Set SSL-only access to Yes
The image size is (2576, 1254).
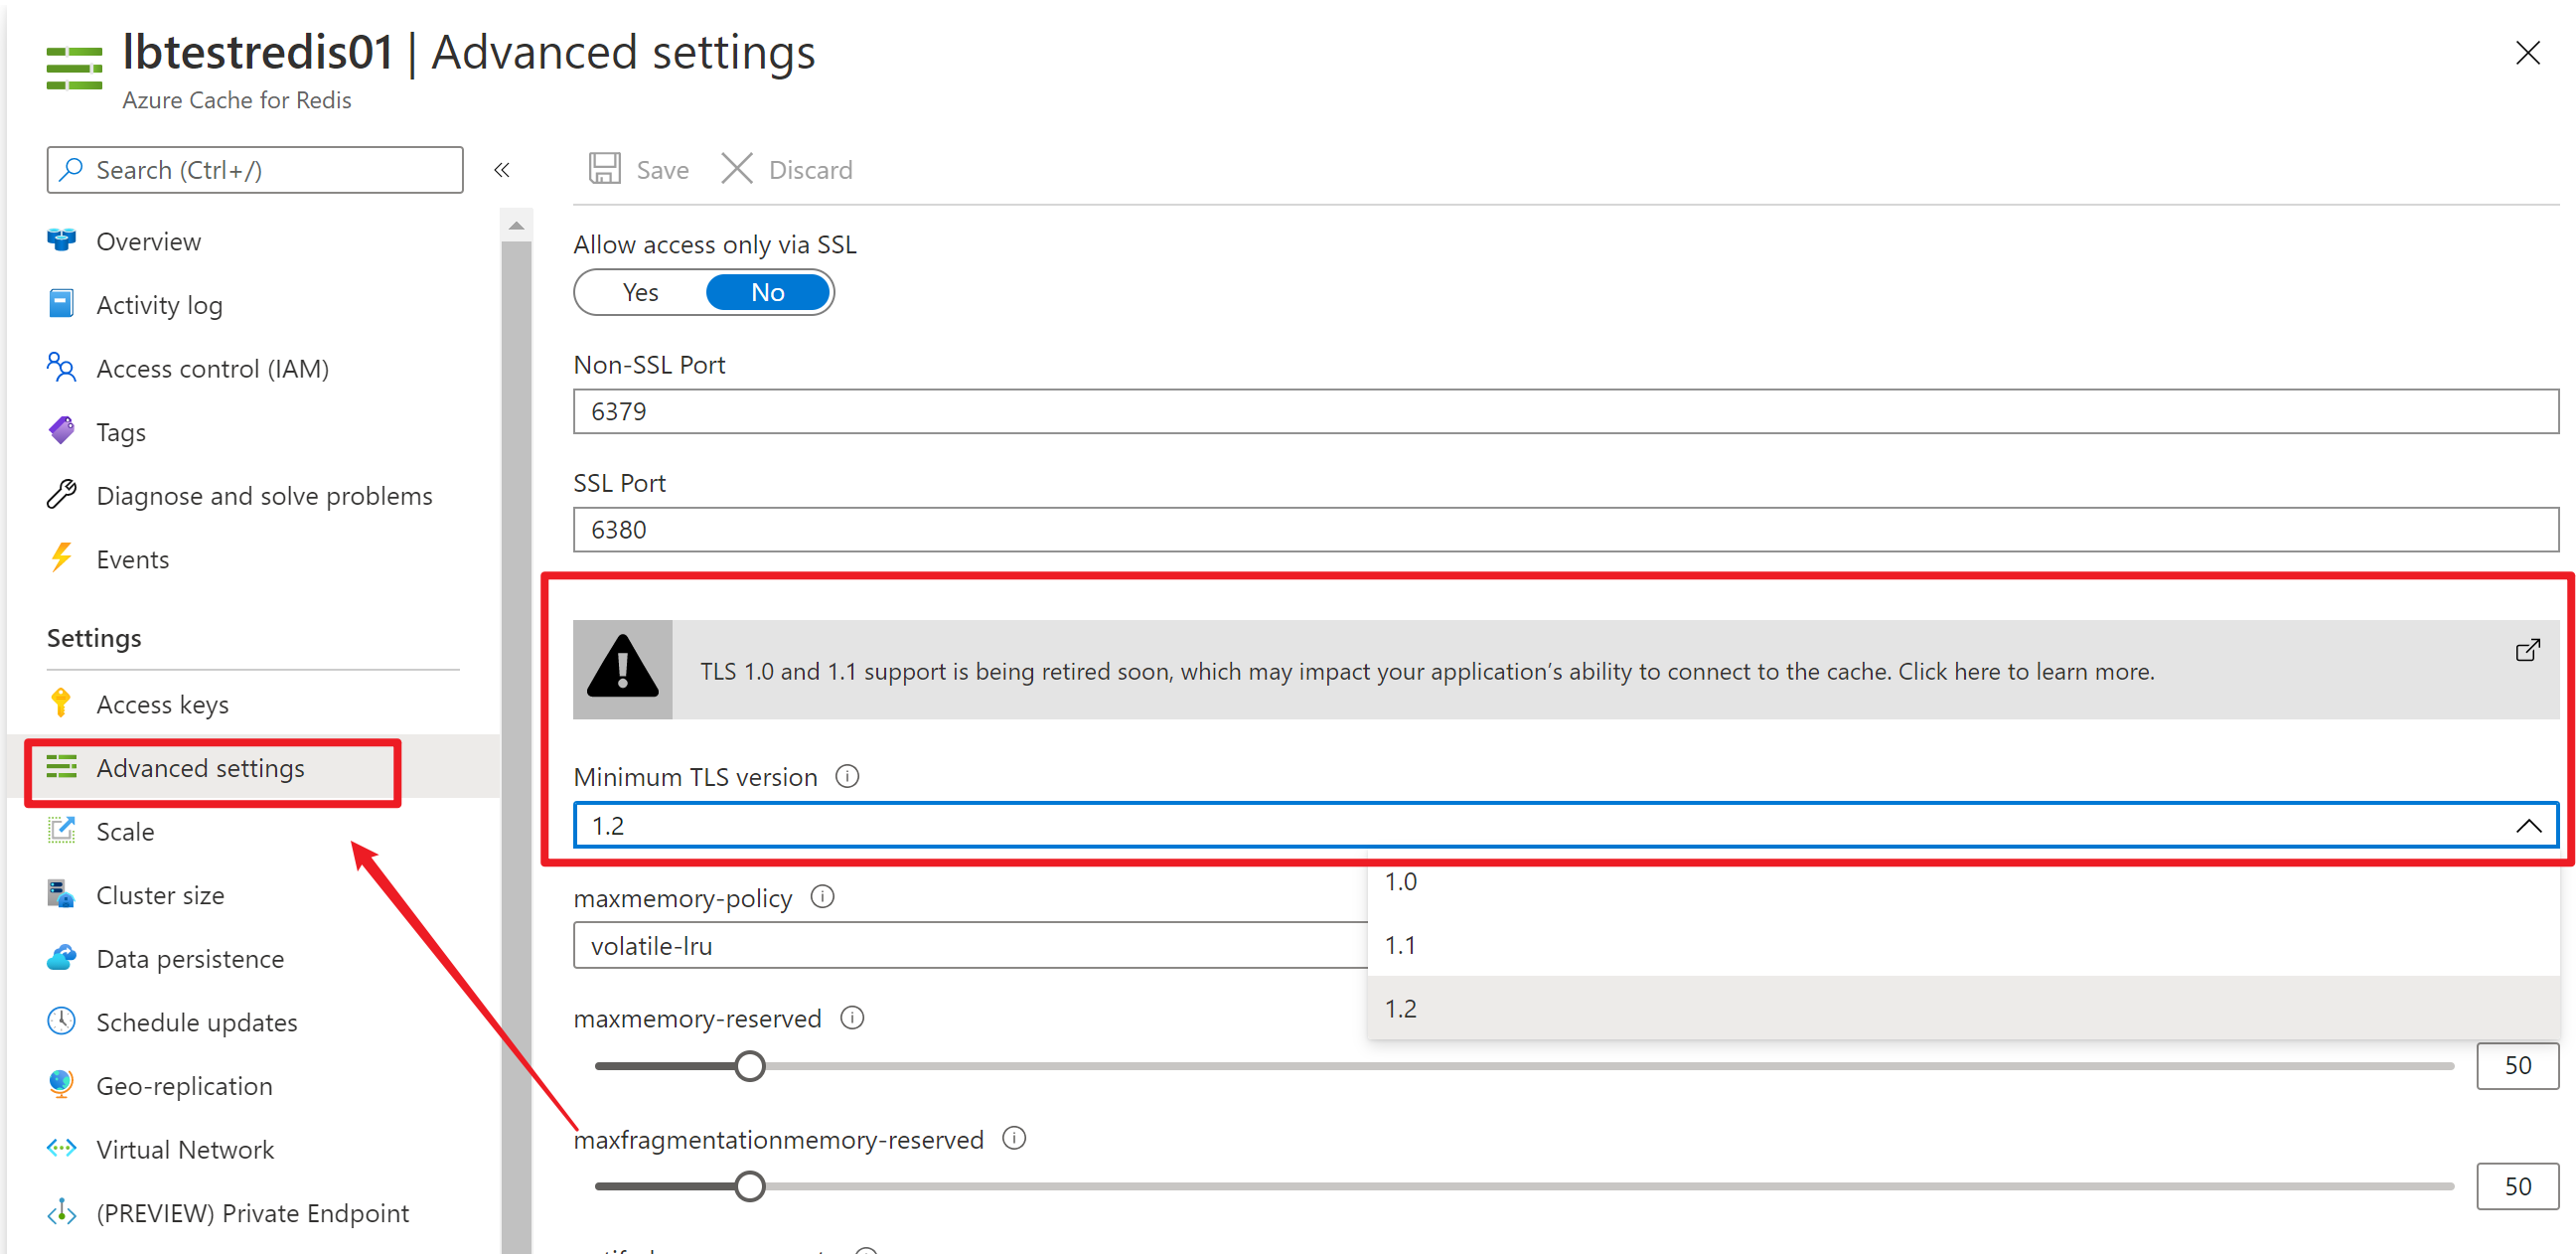640,292
